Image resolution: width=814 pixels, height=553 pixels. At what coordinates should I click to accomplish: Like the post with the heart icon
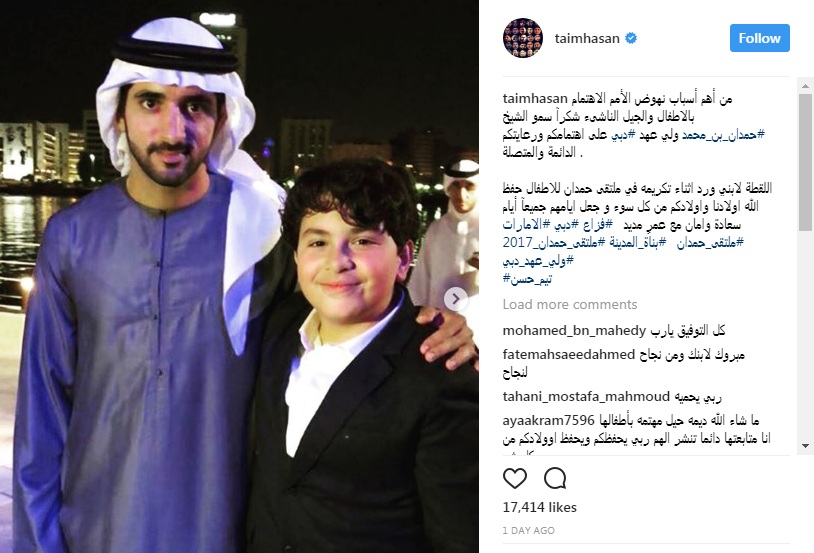point(514,478)
